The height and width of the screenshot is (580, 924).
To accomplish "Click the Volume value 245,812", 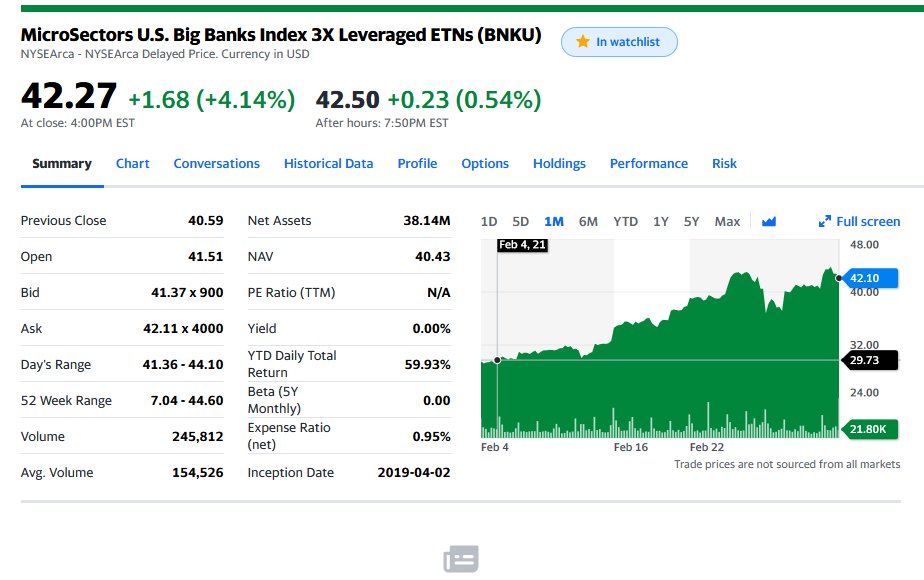I will (x=197, y=436).
